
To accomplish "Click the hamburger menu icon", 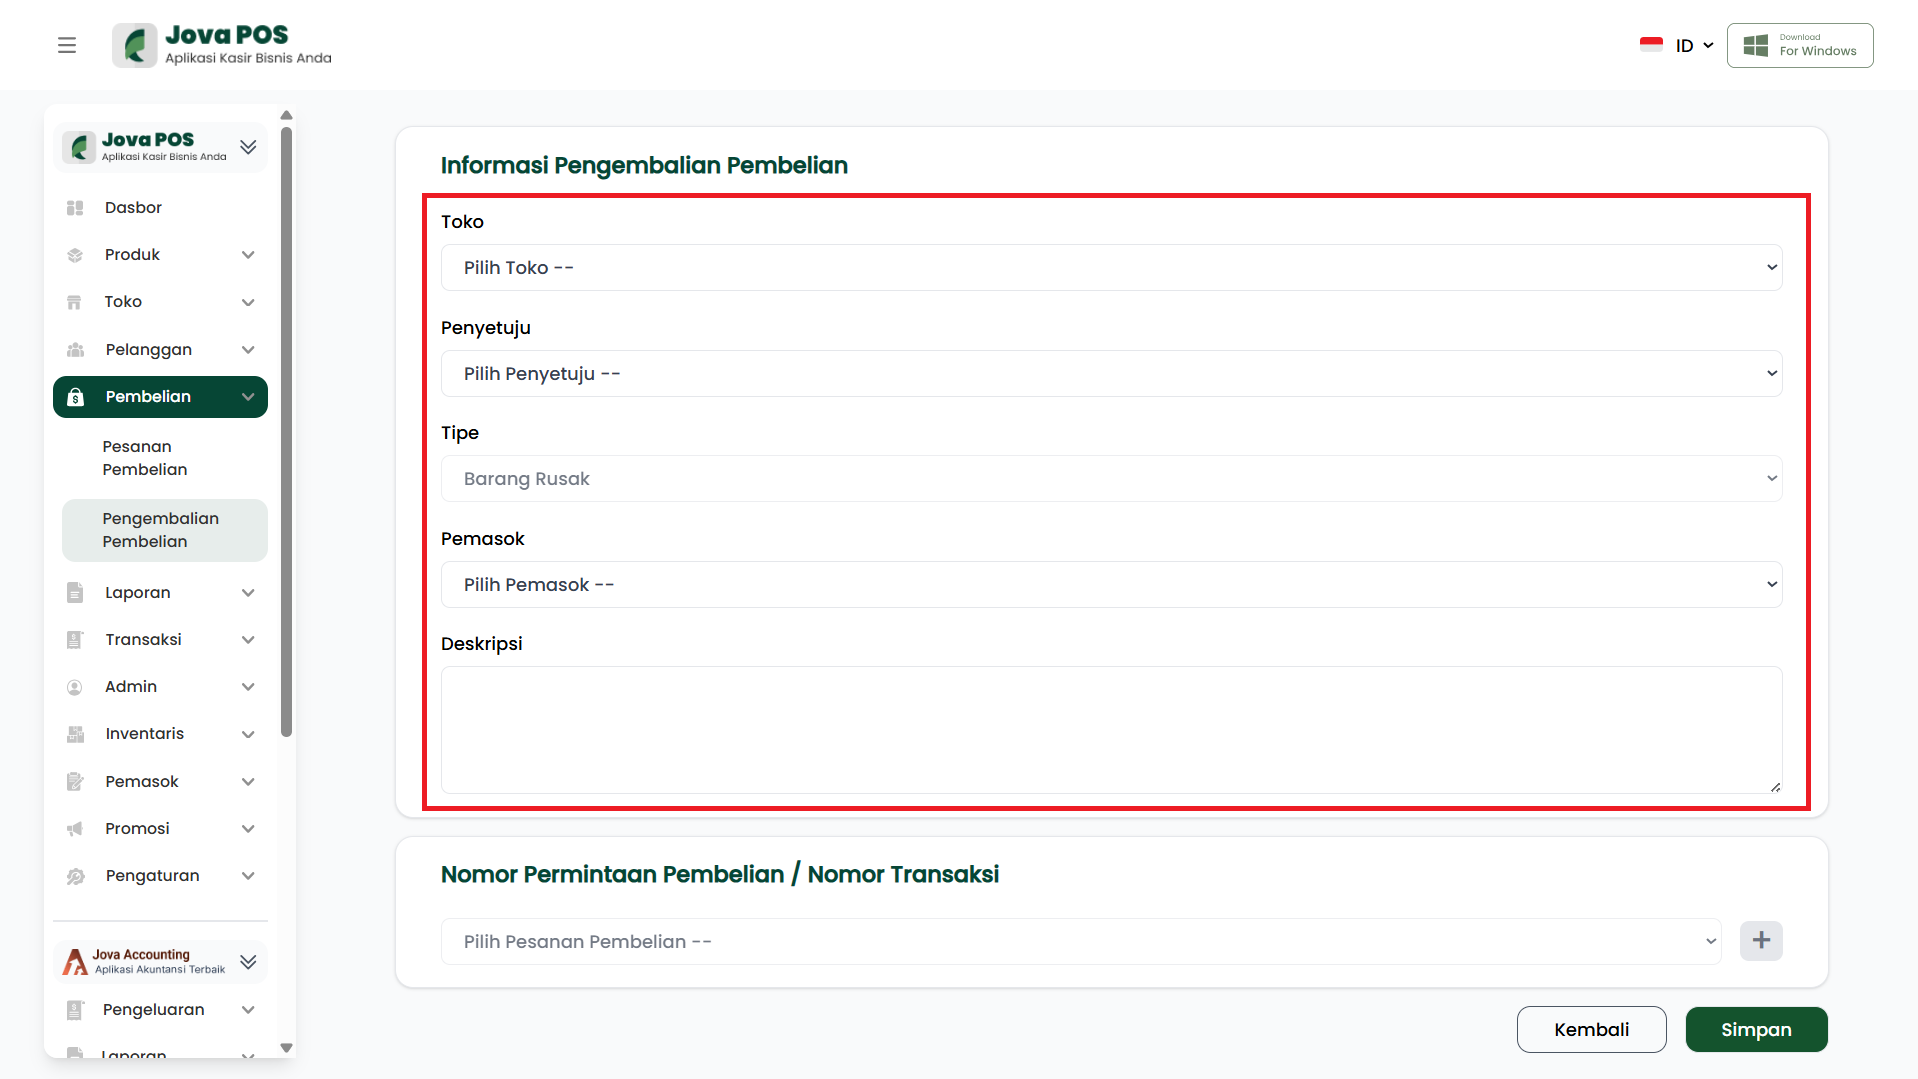I will click(x=67, y=45).
